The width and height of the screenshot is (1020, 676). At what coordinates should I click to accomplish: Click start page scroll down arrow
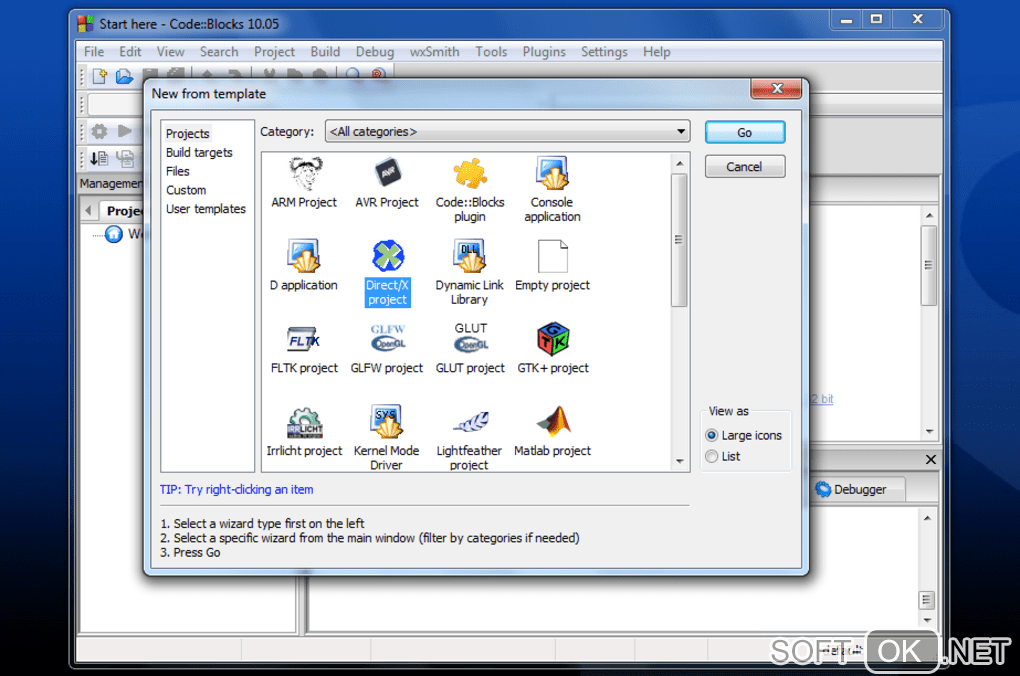click(930, 431)
